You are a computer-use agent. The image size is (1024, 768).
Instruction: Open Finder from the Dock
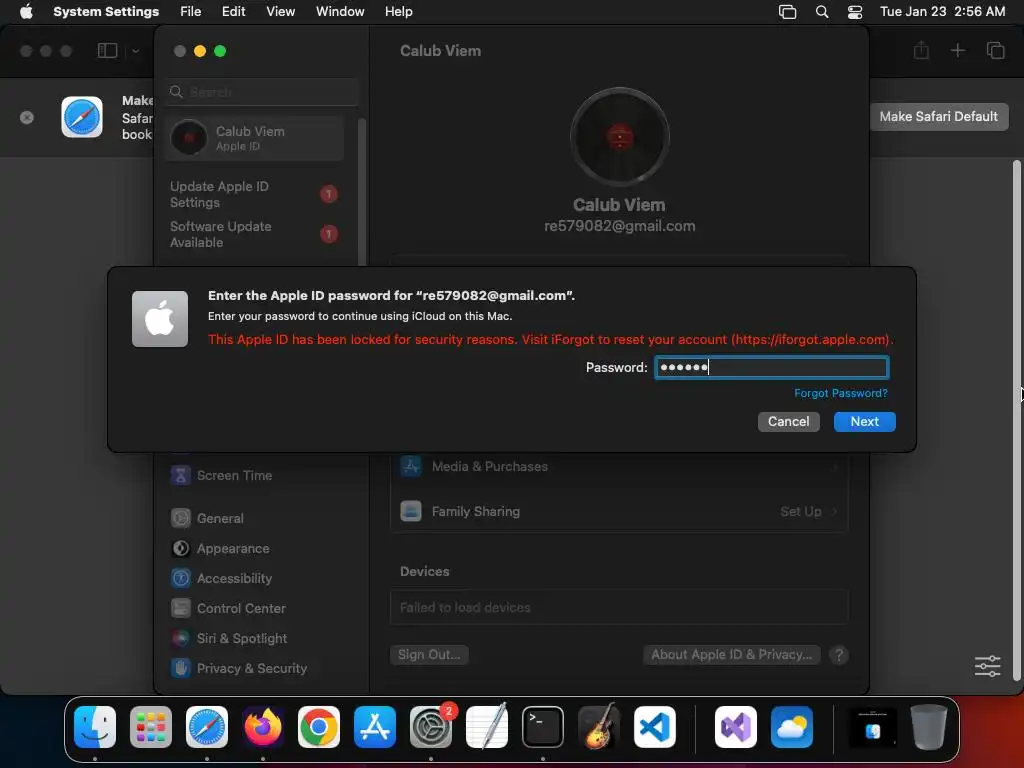click(x=95, y=727)
